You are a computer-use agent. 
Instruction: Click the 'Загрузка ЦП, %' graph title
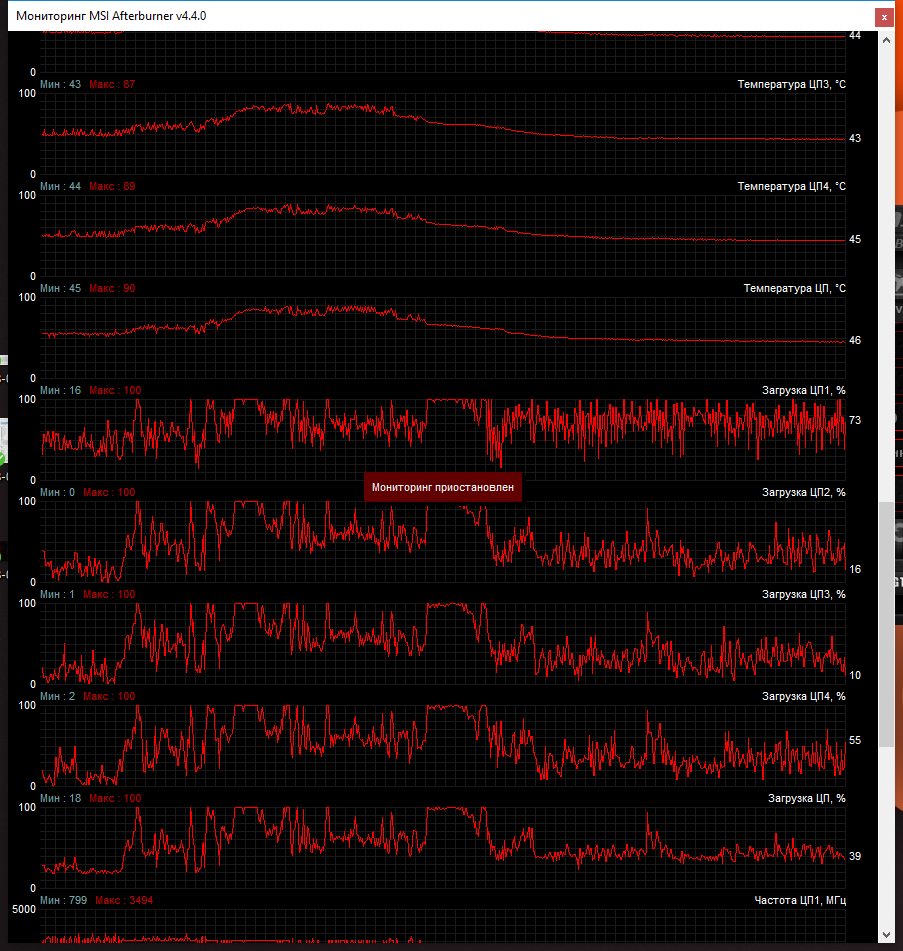[807, 798]
